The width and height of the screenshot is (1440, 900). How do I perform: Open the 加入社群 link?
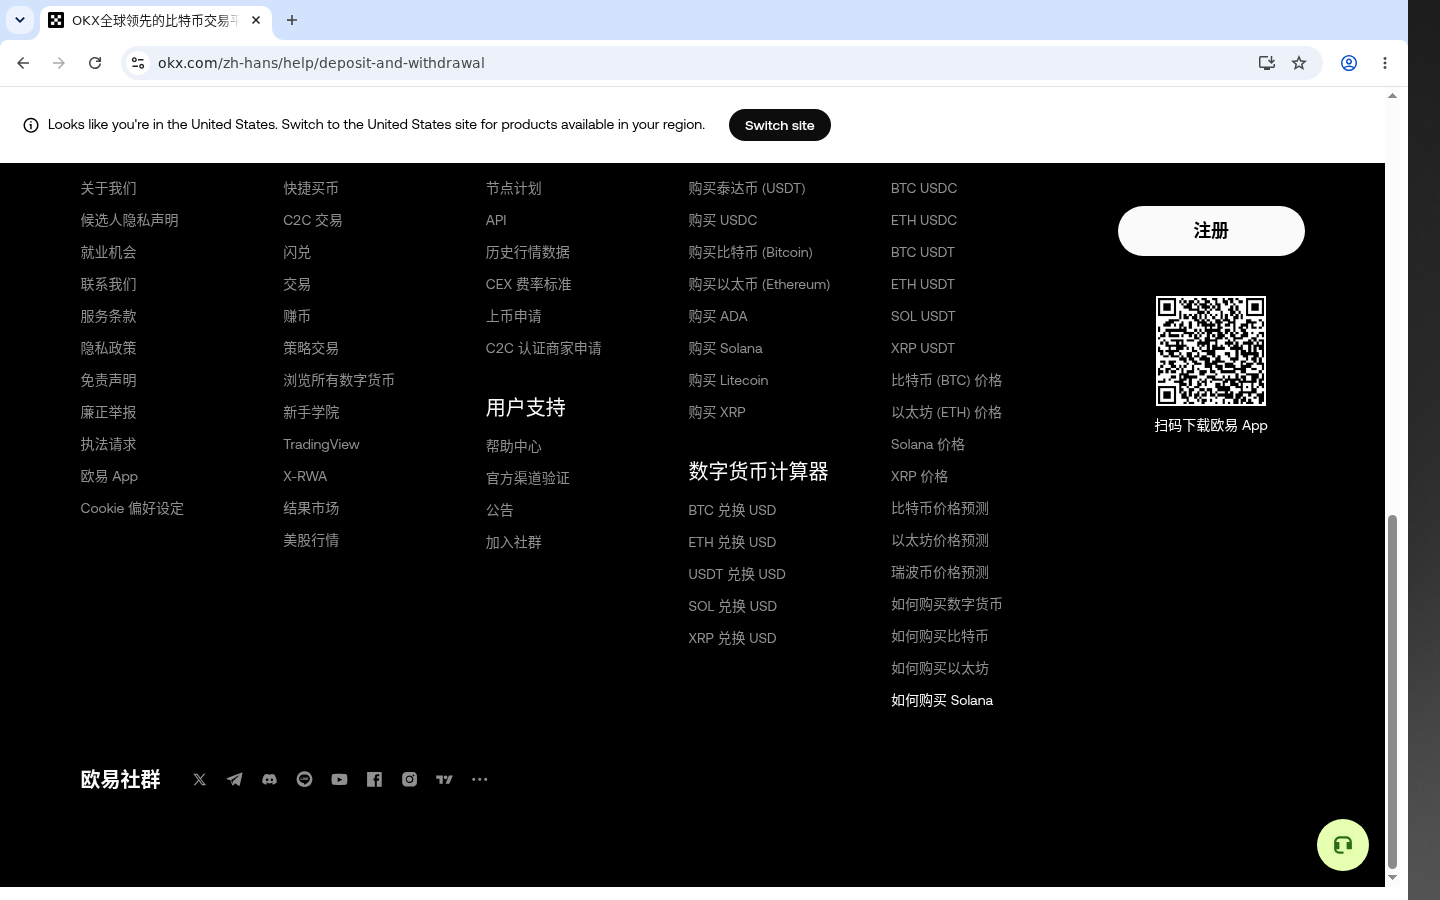coord(514,542)
